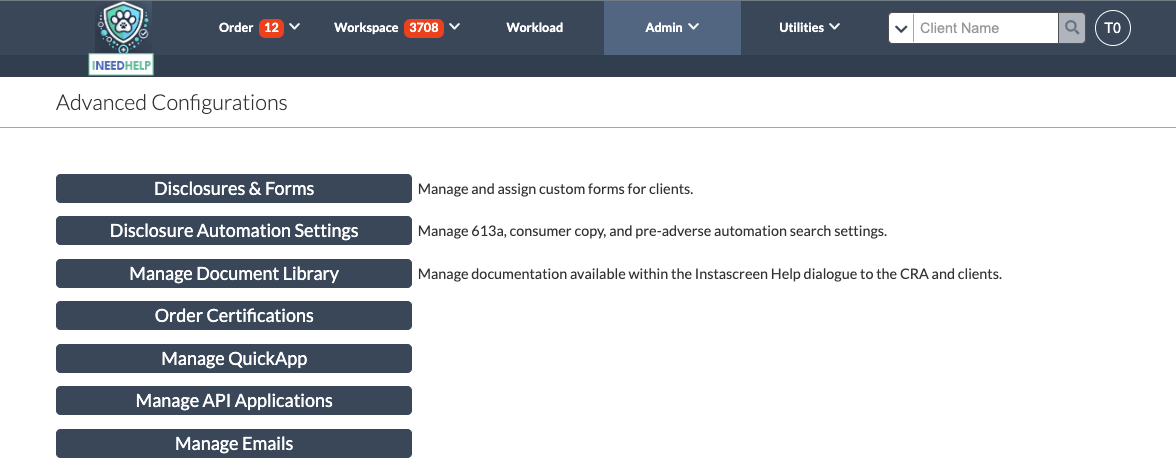This screenshot has height=476, width=1176.
Task: Focus the Client Name search field
Action: (986, 28)
